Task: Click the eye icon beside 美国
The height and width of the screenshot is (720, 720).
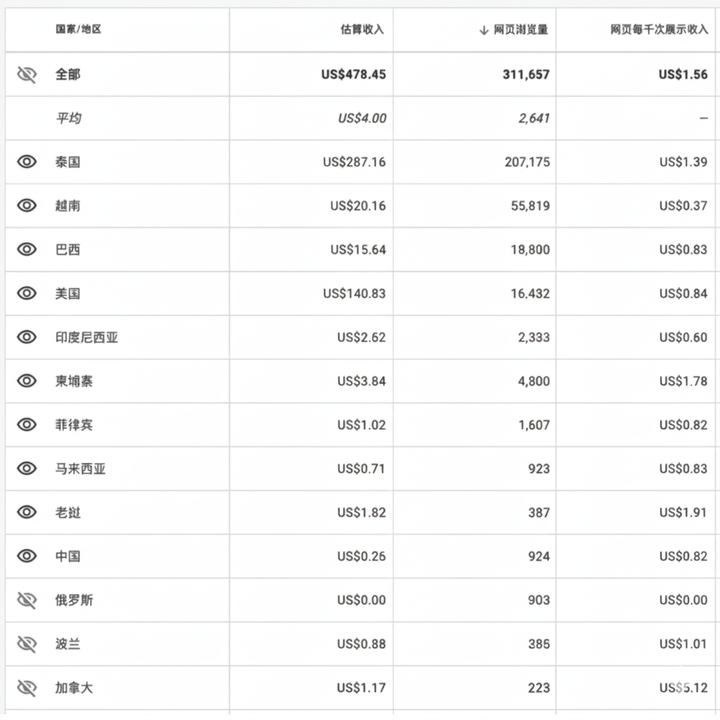Action: [27, 294]
